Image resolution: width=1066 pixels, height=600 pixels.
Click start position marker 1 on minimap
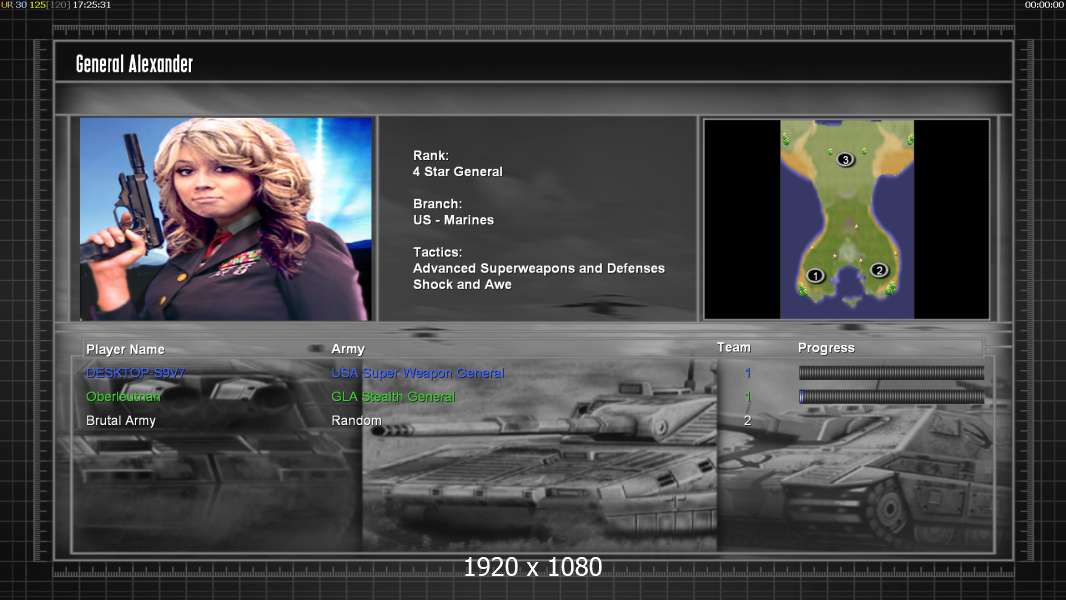pyautogui.click(x=815, y=275)
